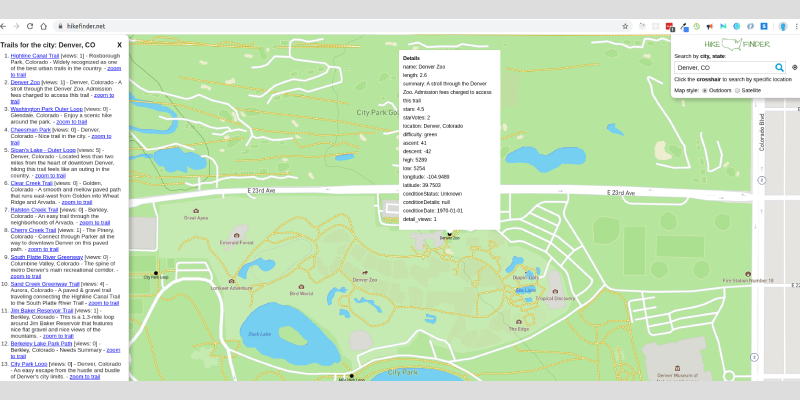The height and width of the screenshot is (400, 800).
Task: Click the Hike Finder logo
Action: (x=737, y=44)
